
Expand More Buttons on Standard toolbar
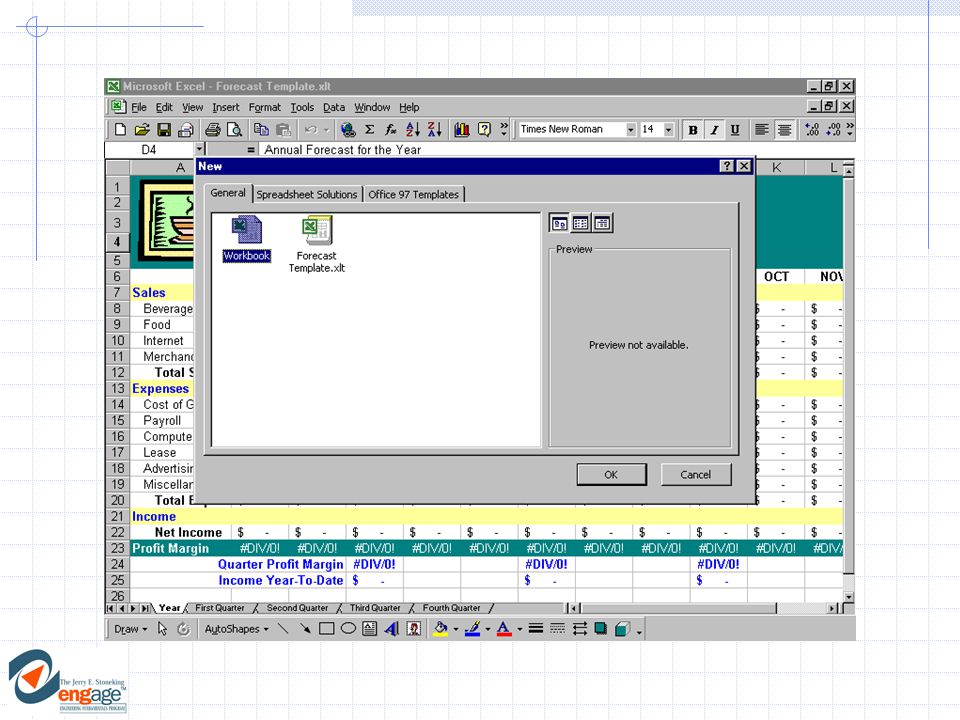(504, 129)
